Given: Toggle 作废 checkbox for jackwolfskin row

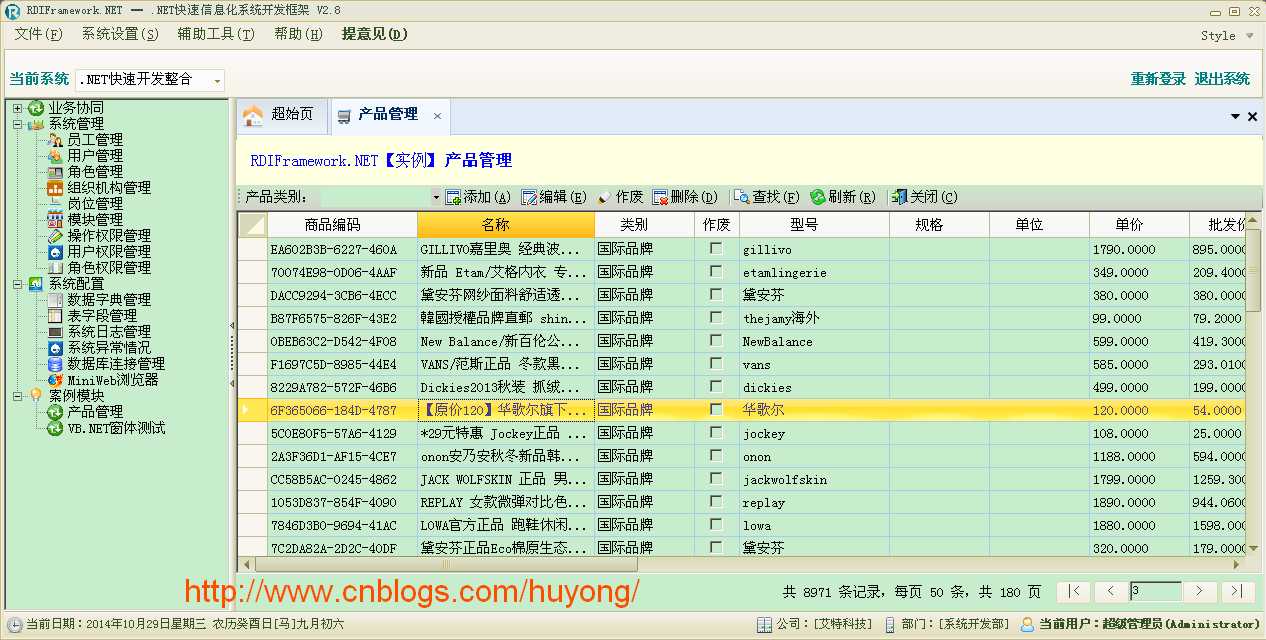Looking at the screenshot, I should pos(716,478).
